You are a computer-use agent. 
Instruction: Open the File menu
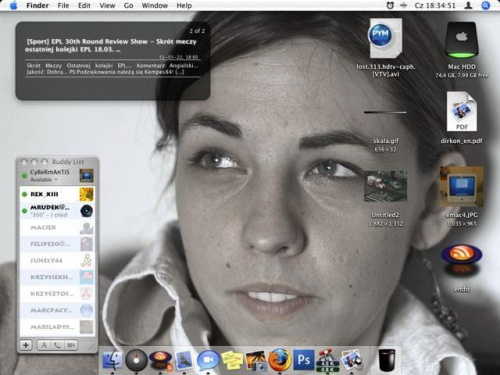pos(63,5)
